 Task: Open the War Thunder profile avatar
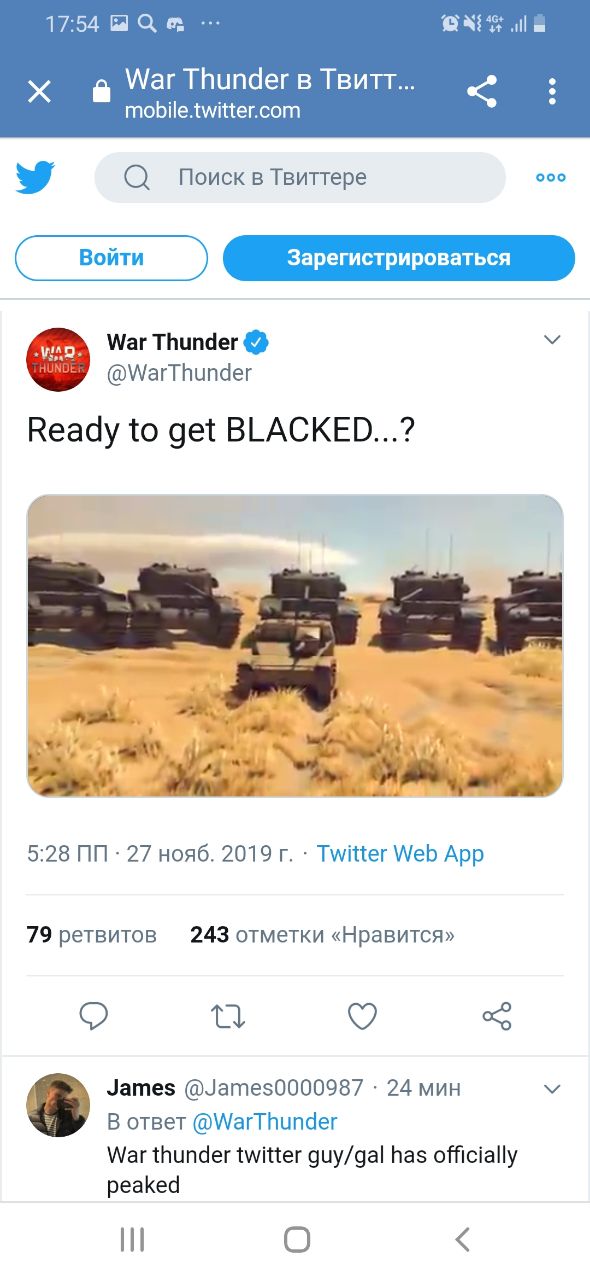[x=58, y=359]
